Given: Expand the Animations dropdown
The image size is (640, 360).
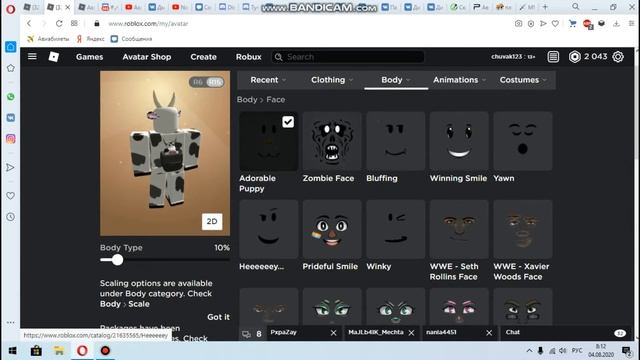Looking at the screenshot, I should click(459, 80).
